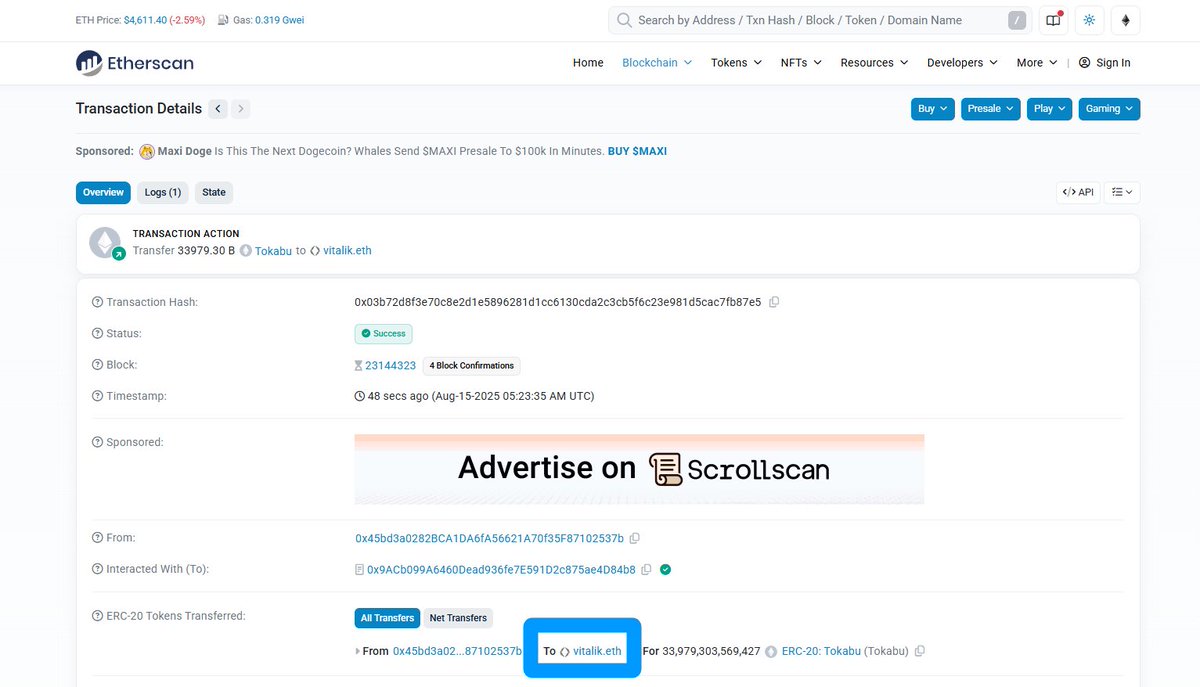The height and width of the screenshot is (687, 1200).
Task: Go to the next transaction arrow
Action: (x=241, y=109)
